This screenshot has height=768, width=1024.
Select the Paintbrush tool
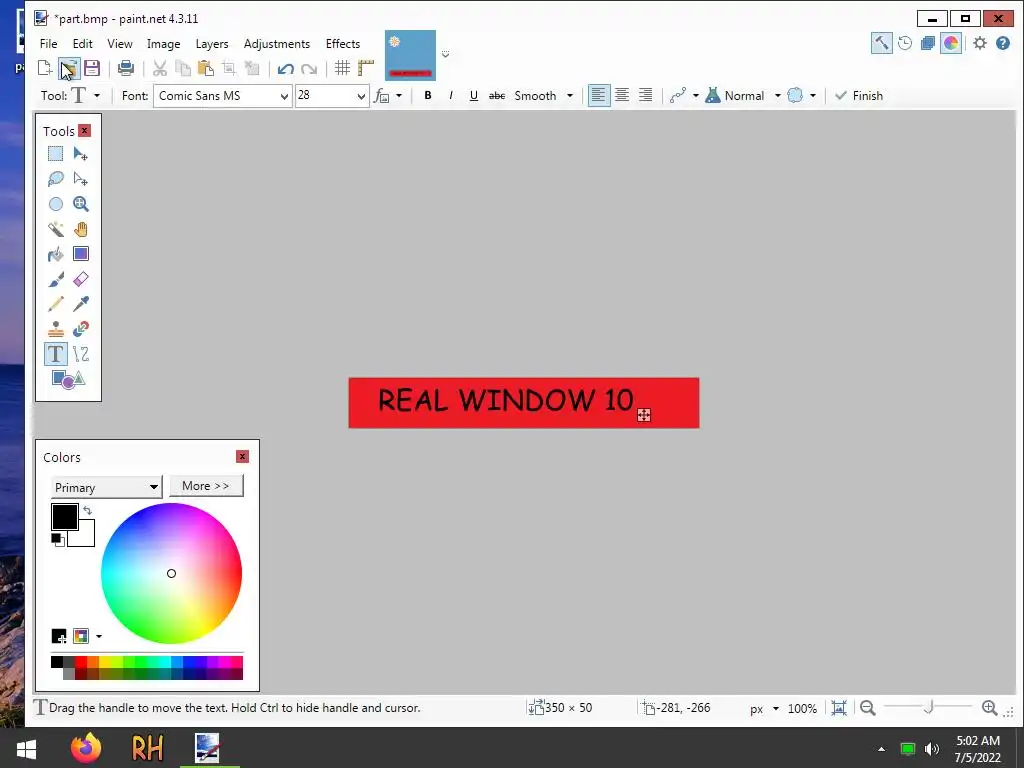[x=56, y=280]
